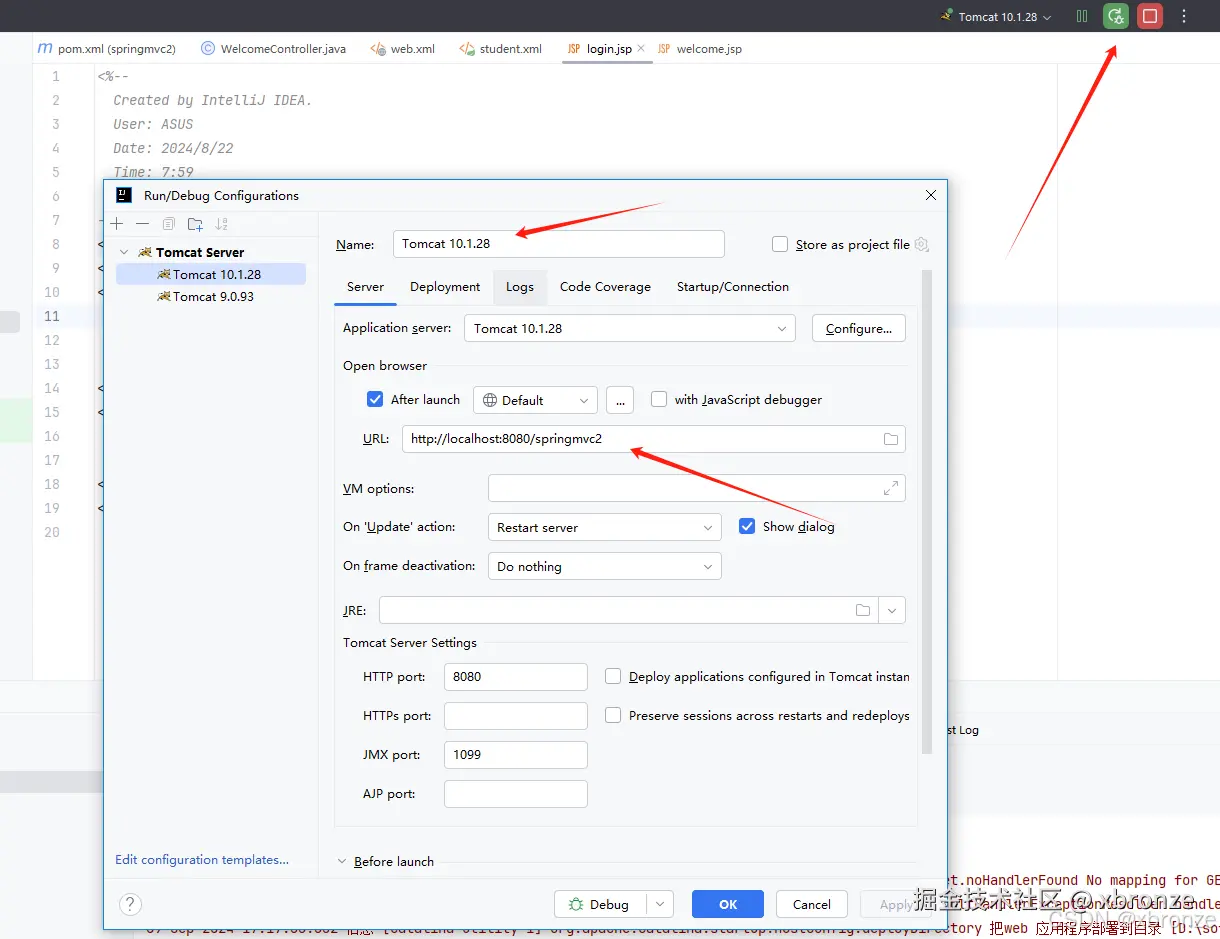Collapse the Tomcat Server tree node

124,252
